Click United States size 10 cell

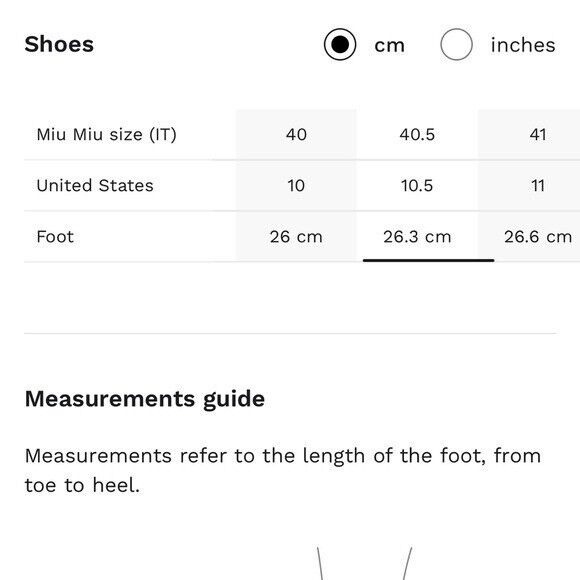296,185
